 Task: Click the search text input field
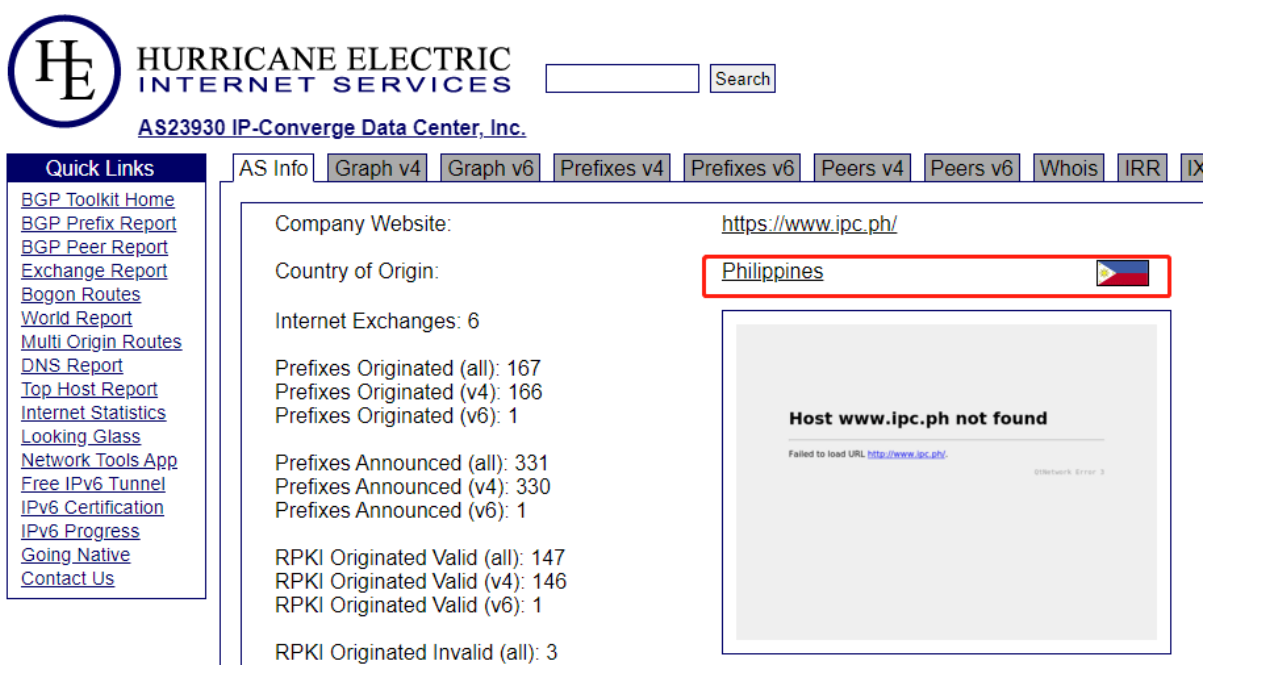[622, 79]
